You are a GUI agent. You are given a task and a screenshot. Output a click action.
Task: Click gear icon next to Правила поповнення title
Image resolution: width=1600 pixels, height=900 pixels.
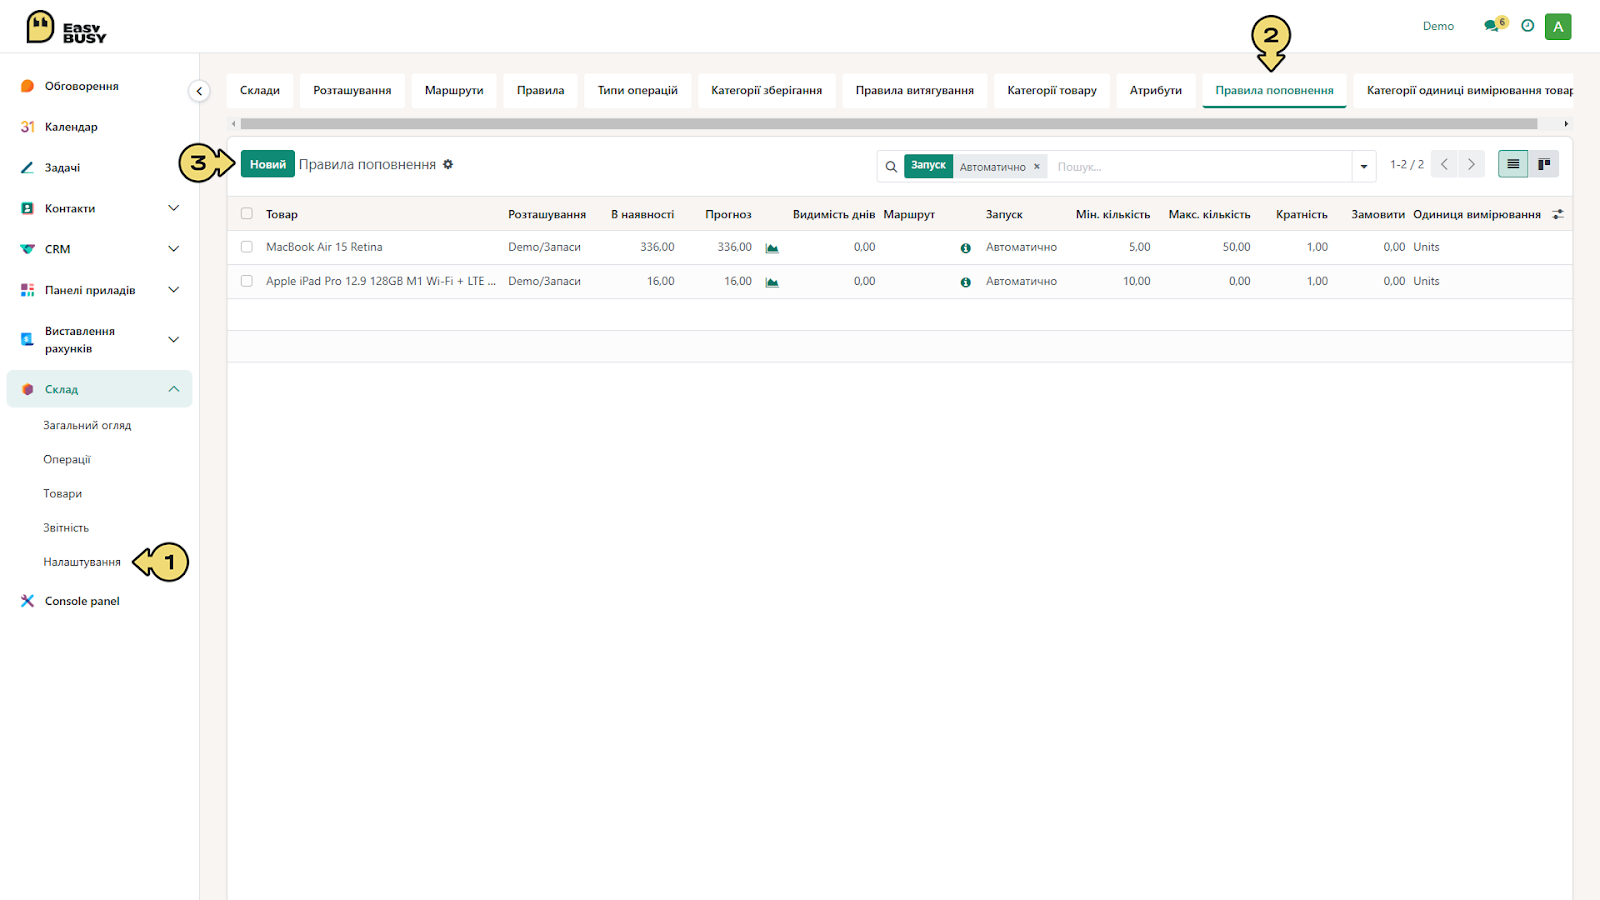pos(448,164)
